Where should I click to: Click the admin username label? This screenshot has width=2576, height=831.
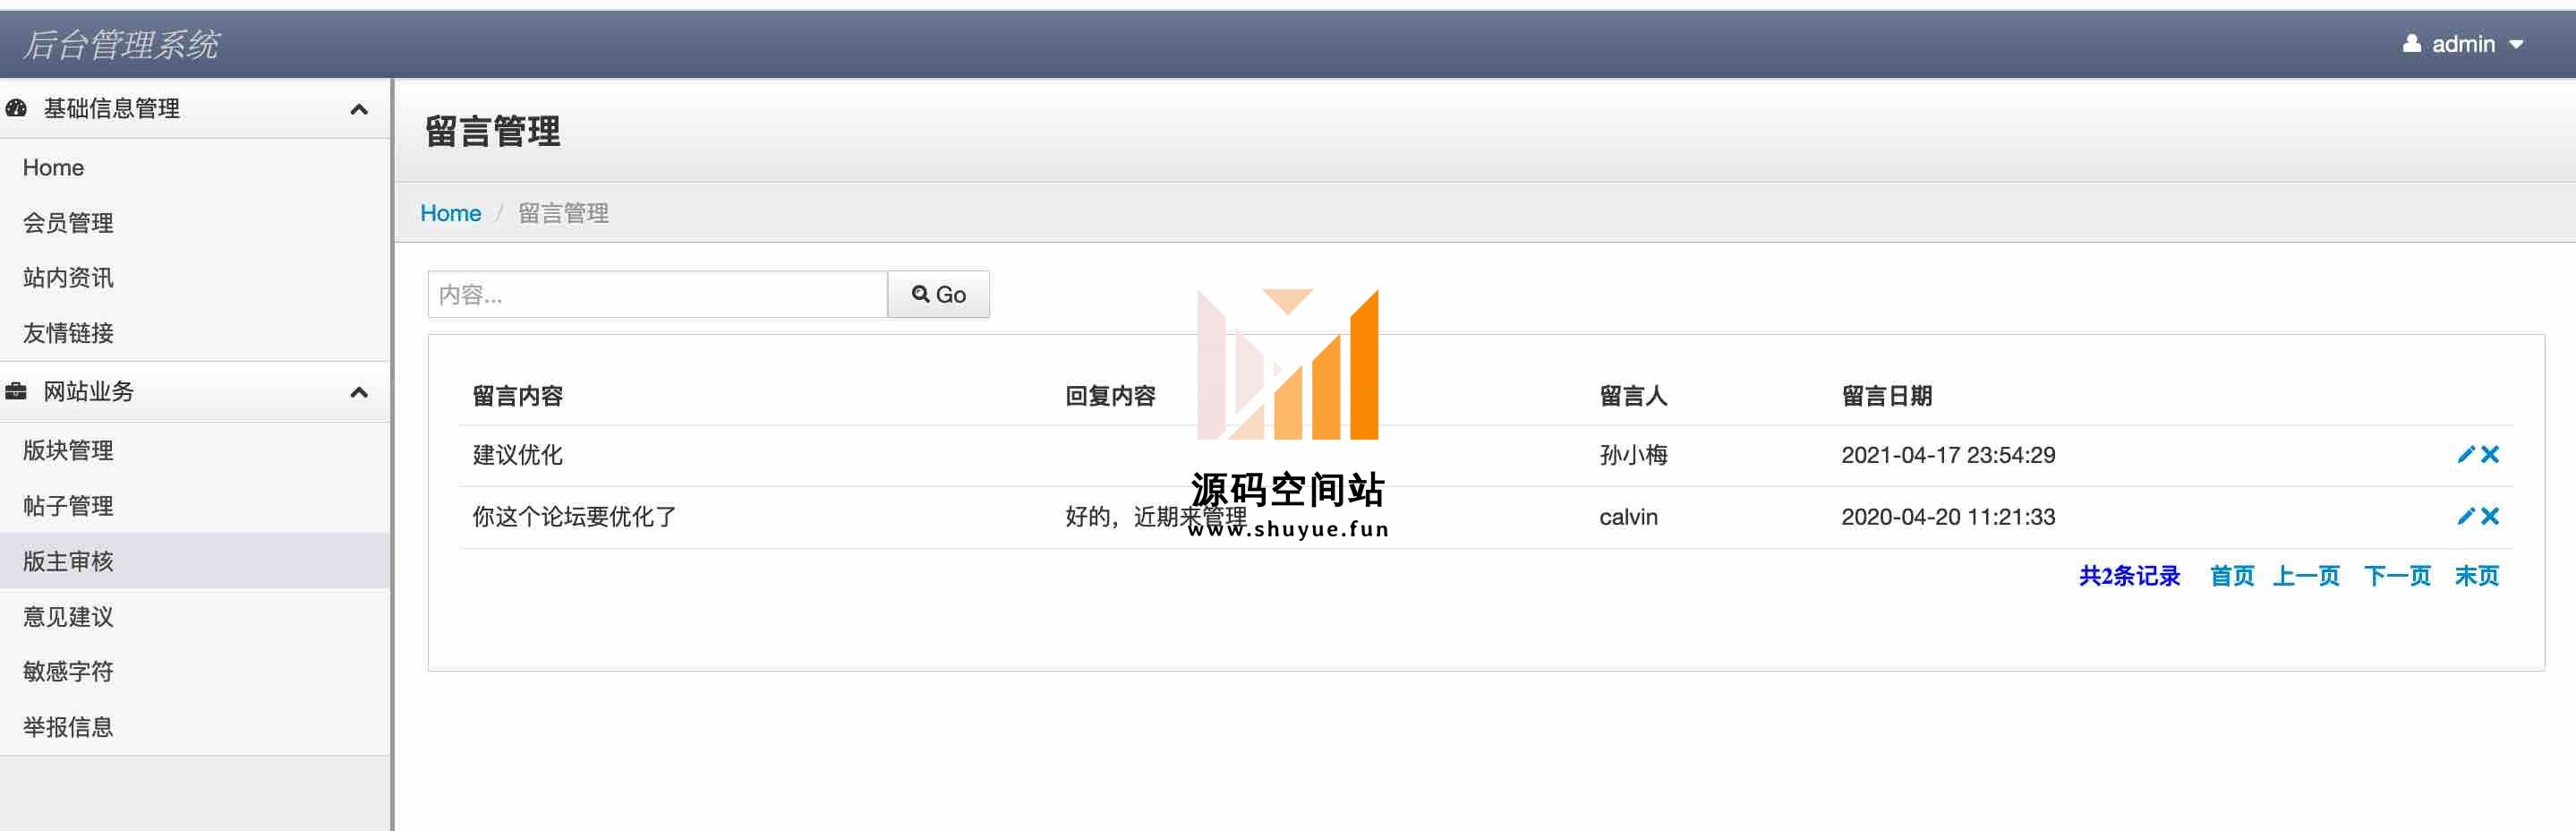coord(2463,44)
